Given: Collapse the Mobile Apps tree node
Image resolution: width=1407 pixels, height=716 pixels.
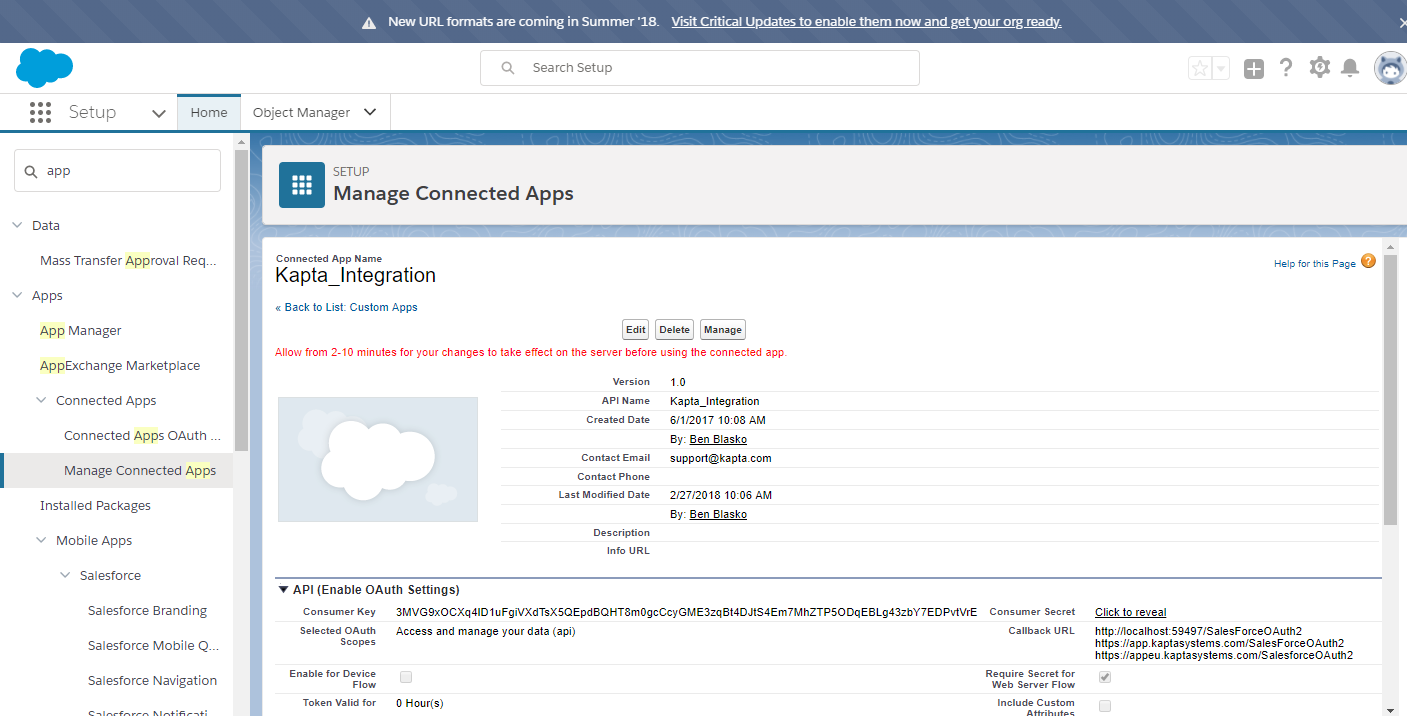Looking at the screenshot, I should click(x=41, y=540).
